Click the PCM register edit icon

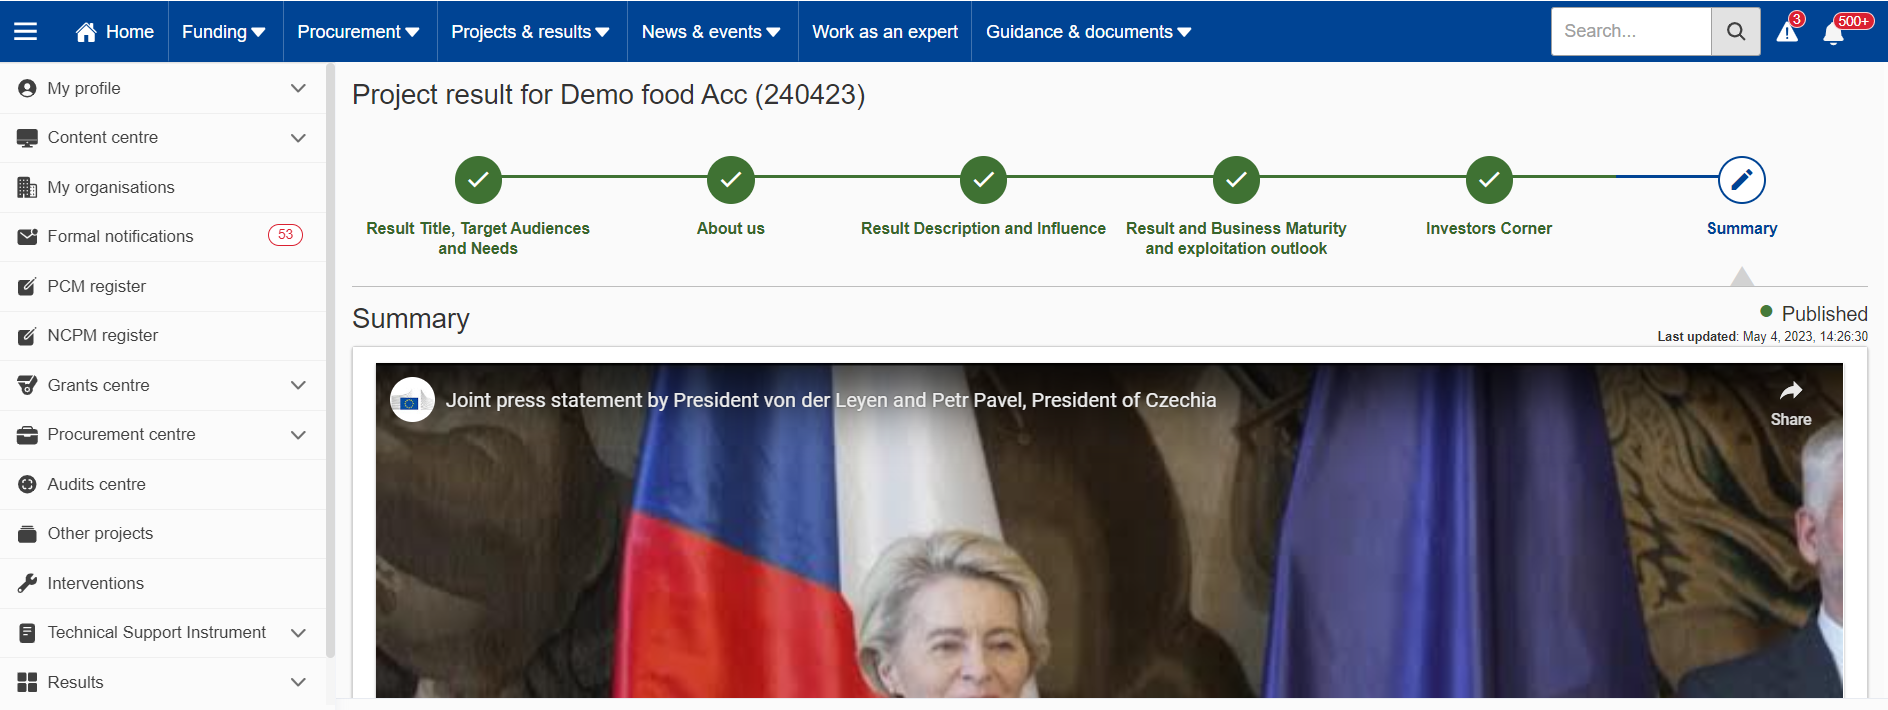tap(27, 286)
